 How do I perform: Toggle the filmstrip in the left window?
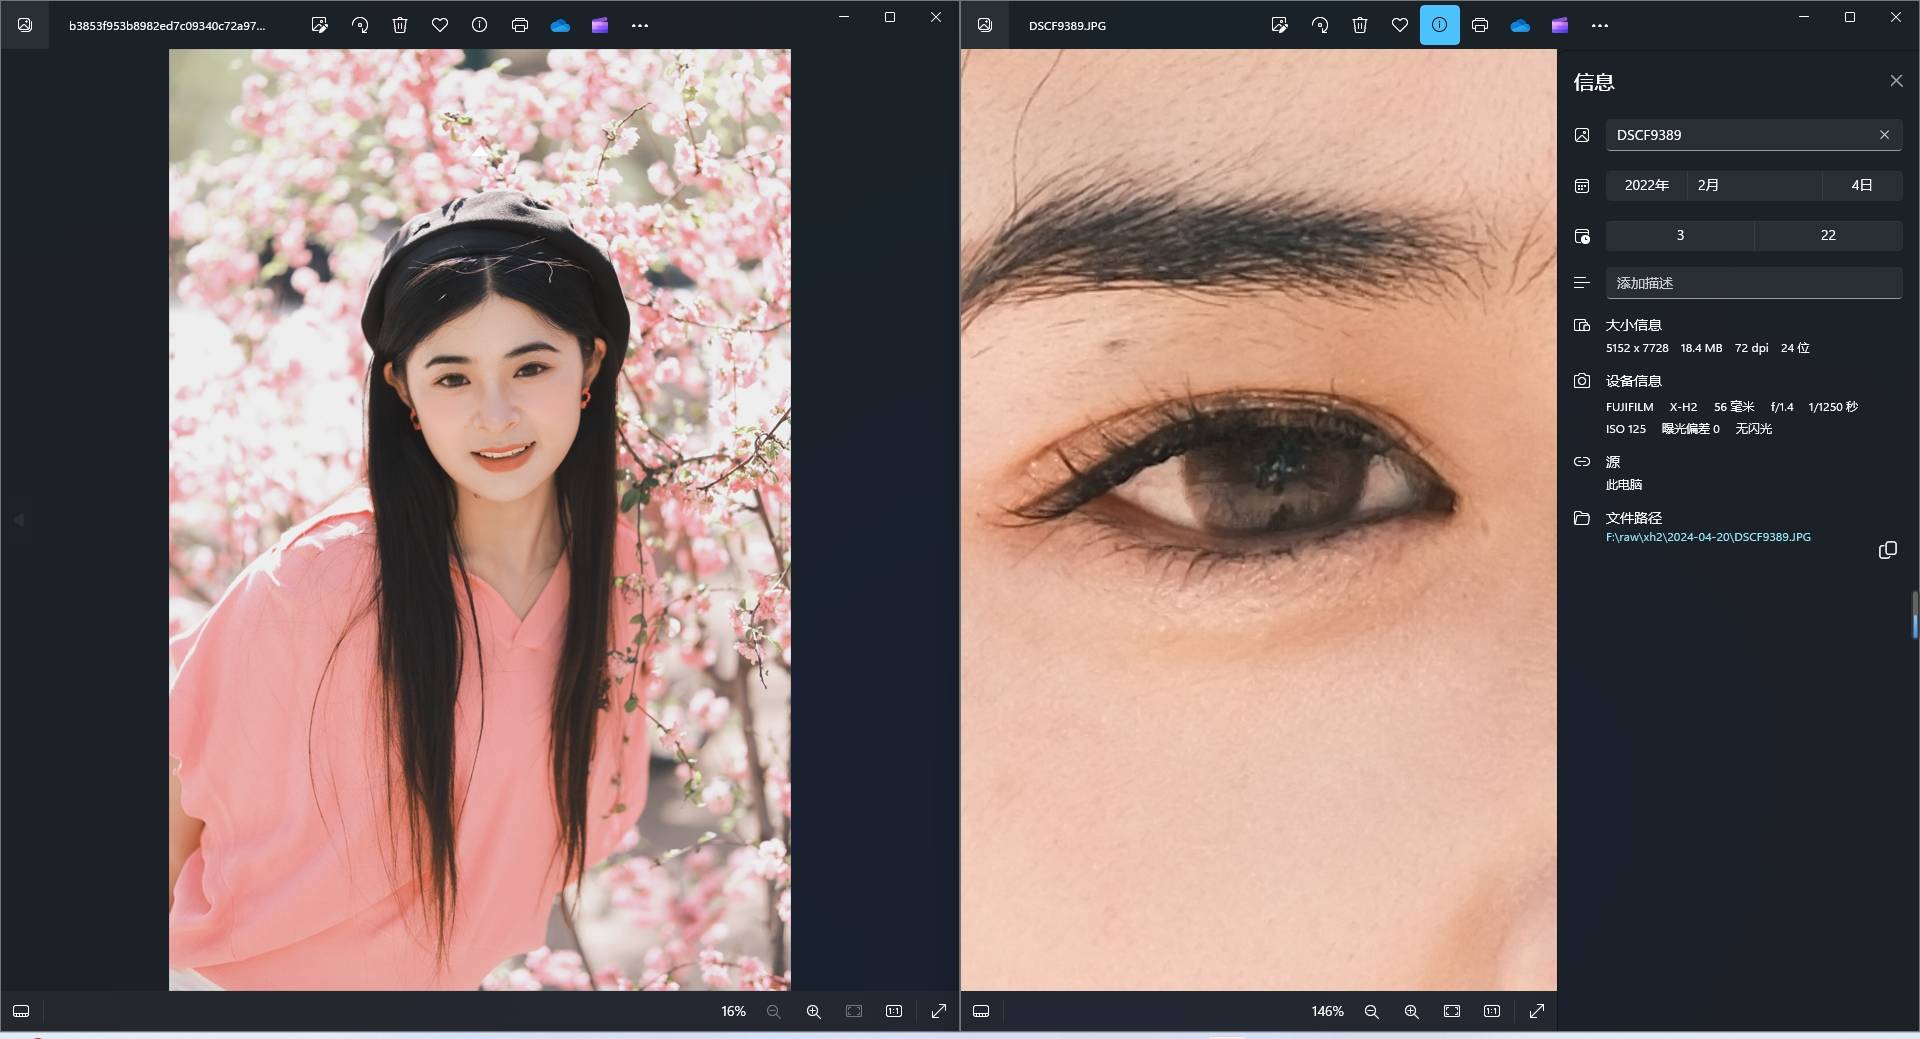pyautogui.click(x=21, y=1011)
